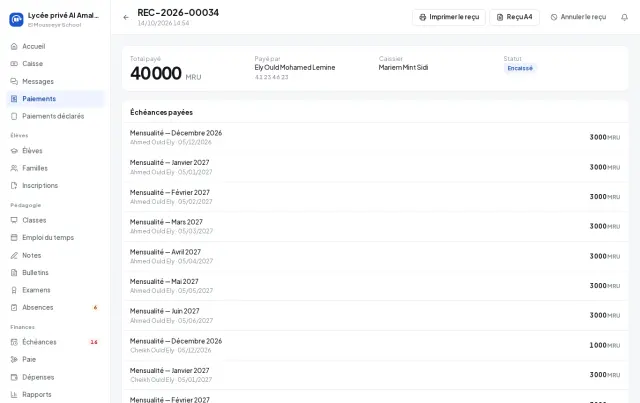Click the Lycée privé Al Amal school name
640x403 pixels.
[x=63, y=16]
